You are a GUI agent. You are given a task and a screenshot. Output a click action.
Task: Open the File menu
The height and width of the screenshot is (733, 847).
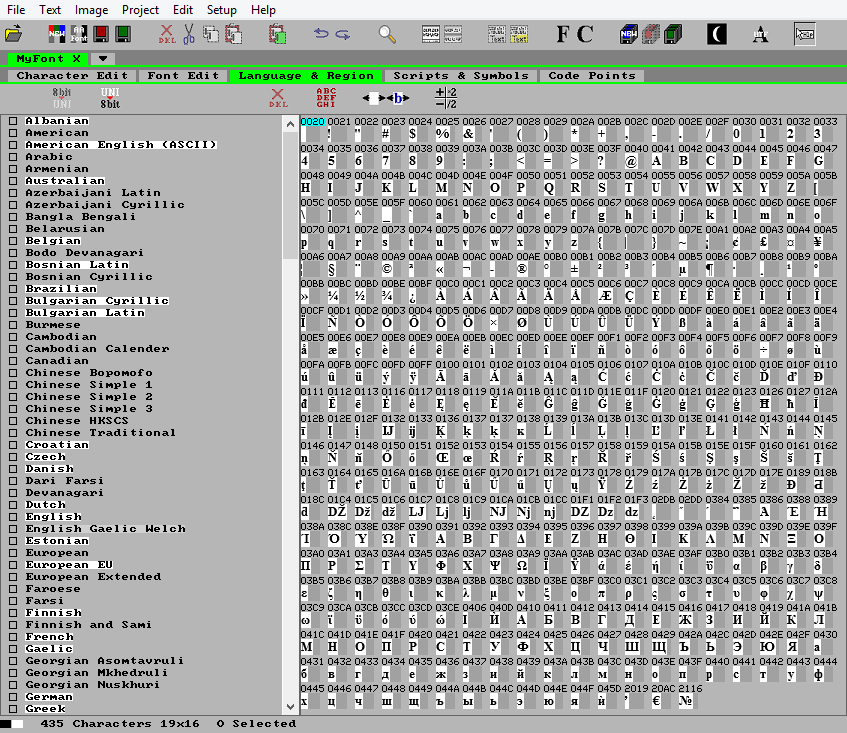[x=16, y=10]
